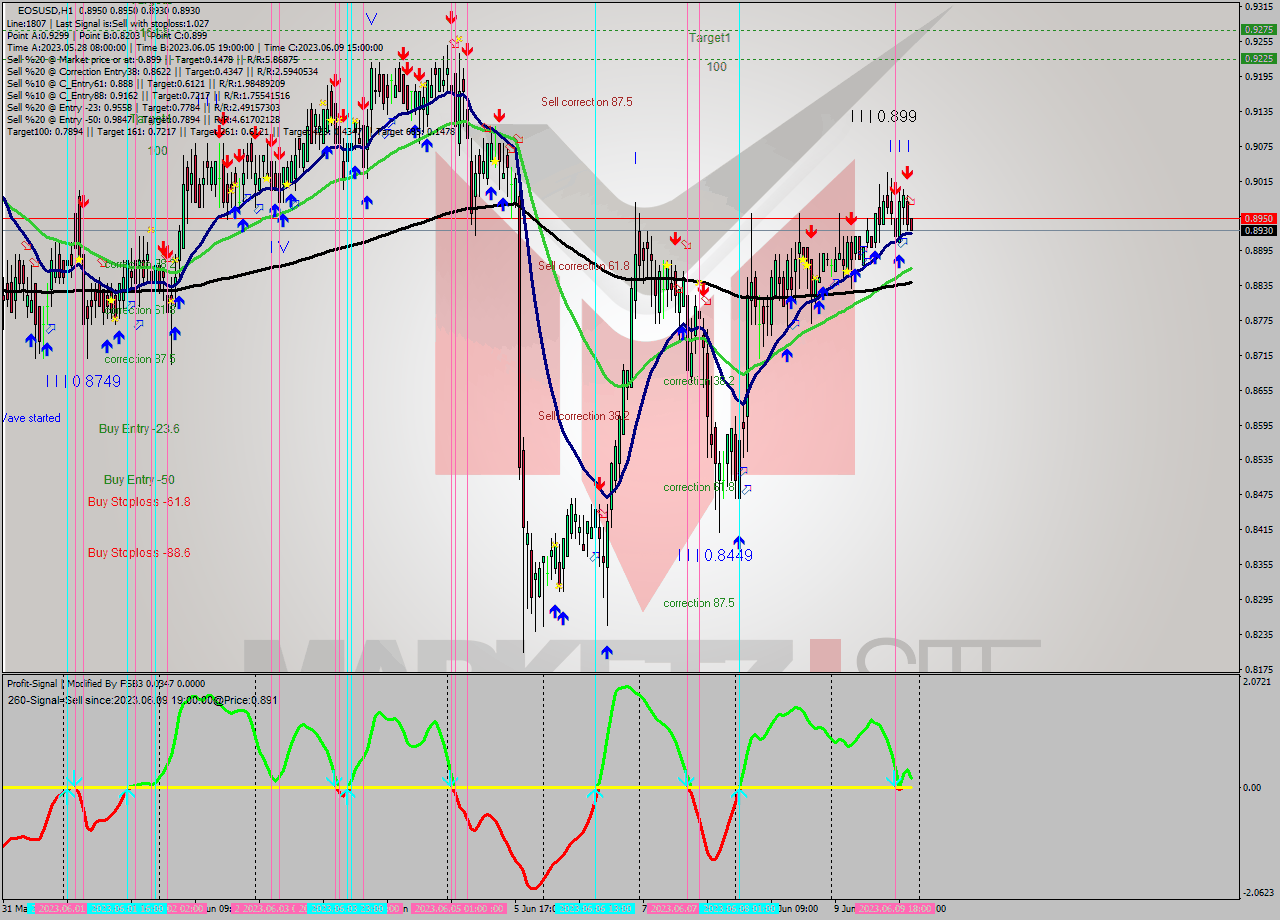The height and width of the screenshot is (920, 1280).
Task: Click the pink '2023.06.07' time label
Action: 675,908
